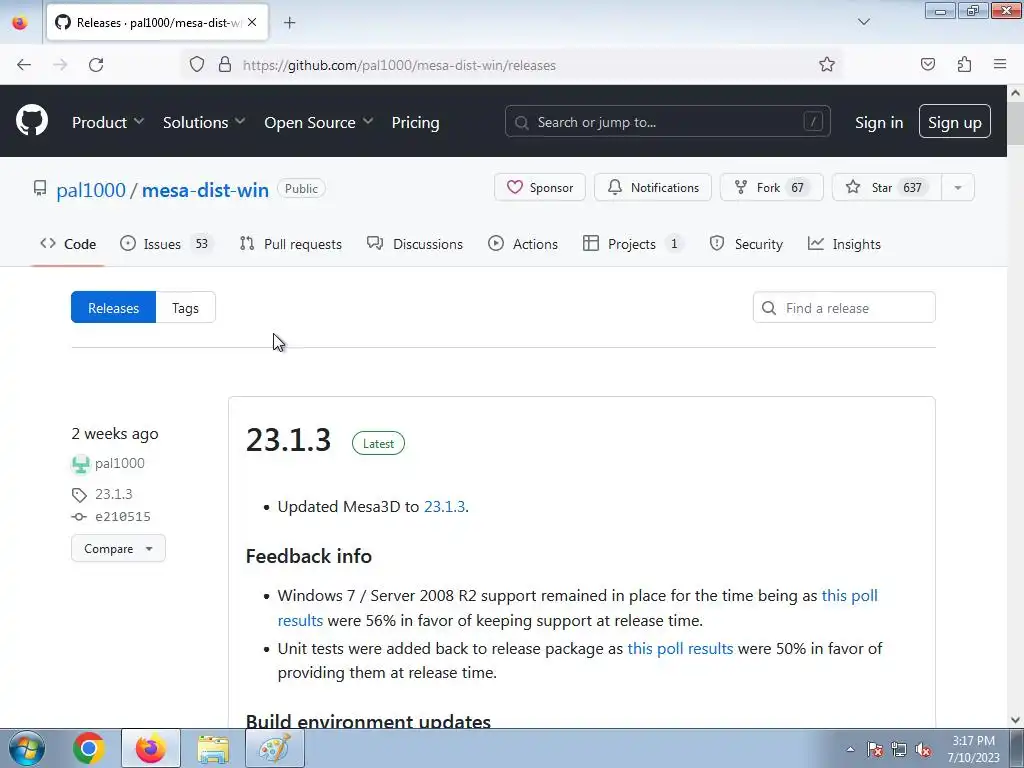Screen dimensions: 1024x768
Task: Click the scrollbar down arrow
Action: pyautogui.click(x=1015, y=720)
